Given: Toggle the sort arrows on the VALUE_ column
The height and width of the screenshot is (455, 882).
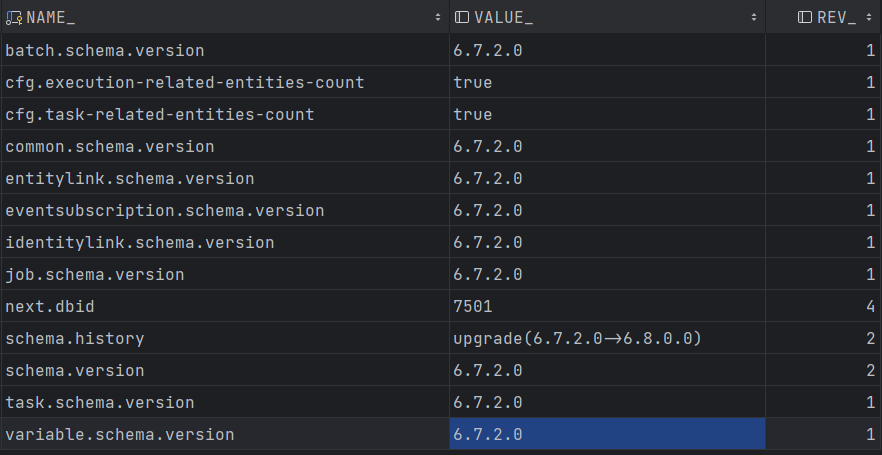Looking at the screenshot, I should click(754, 18).
